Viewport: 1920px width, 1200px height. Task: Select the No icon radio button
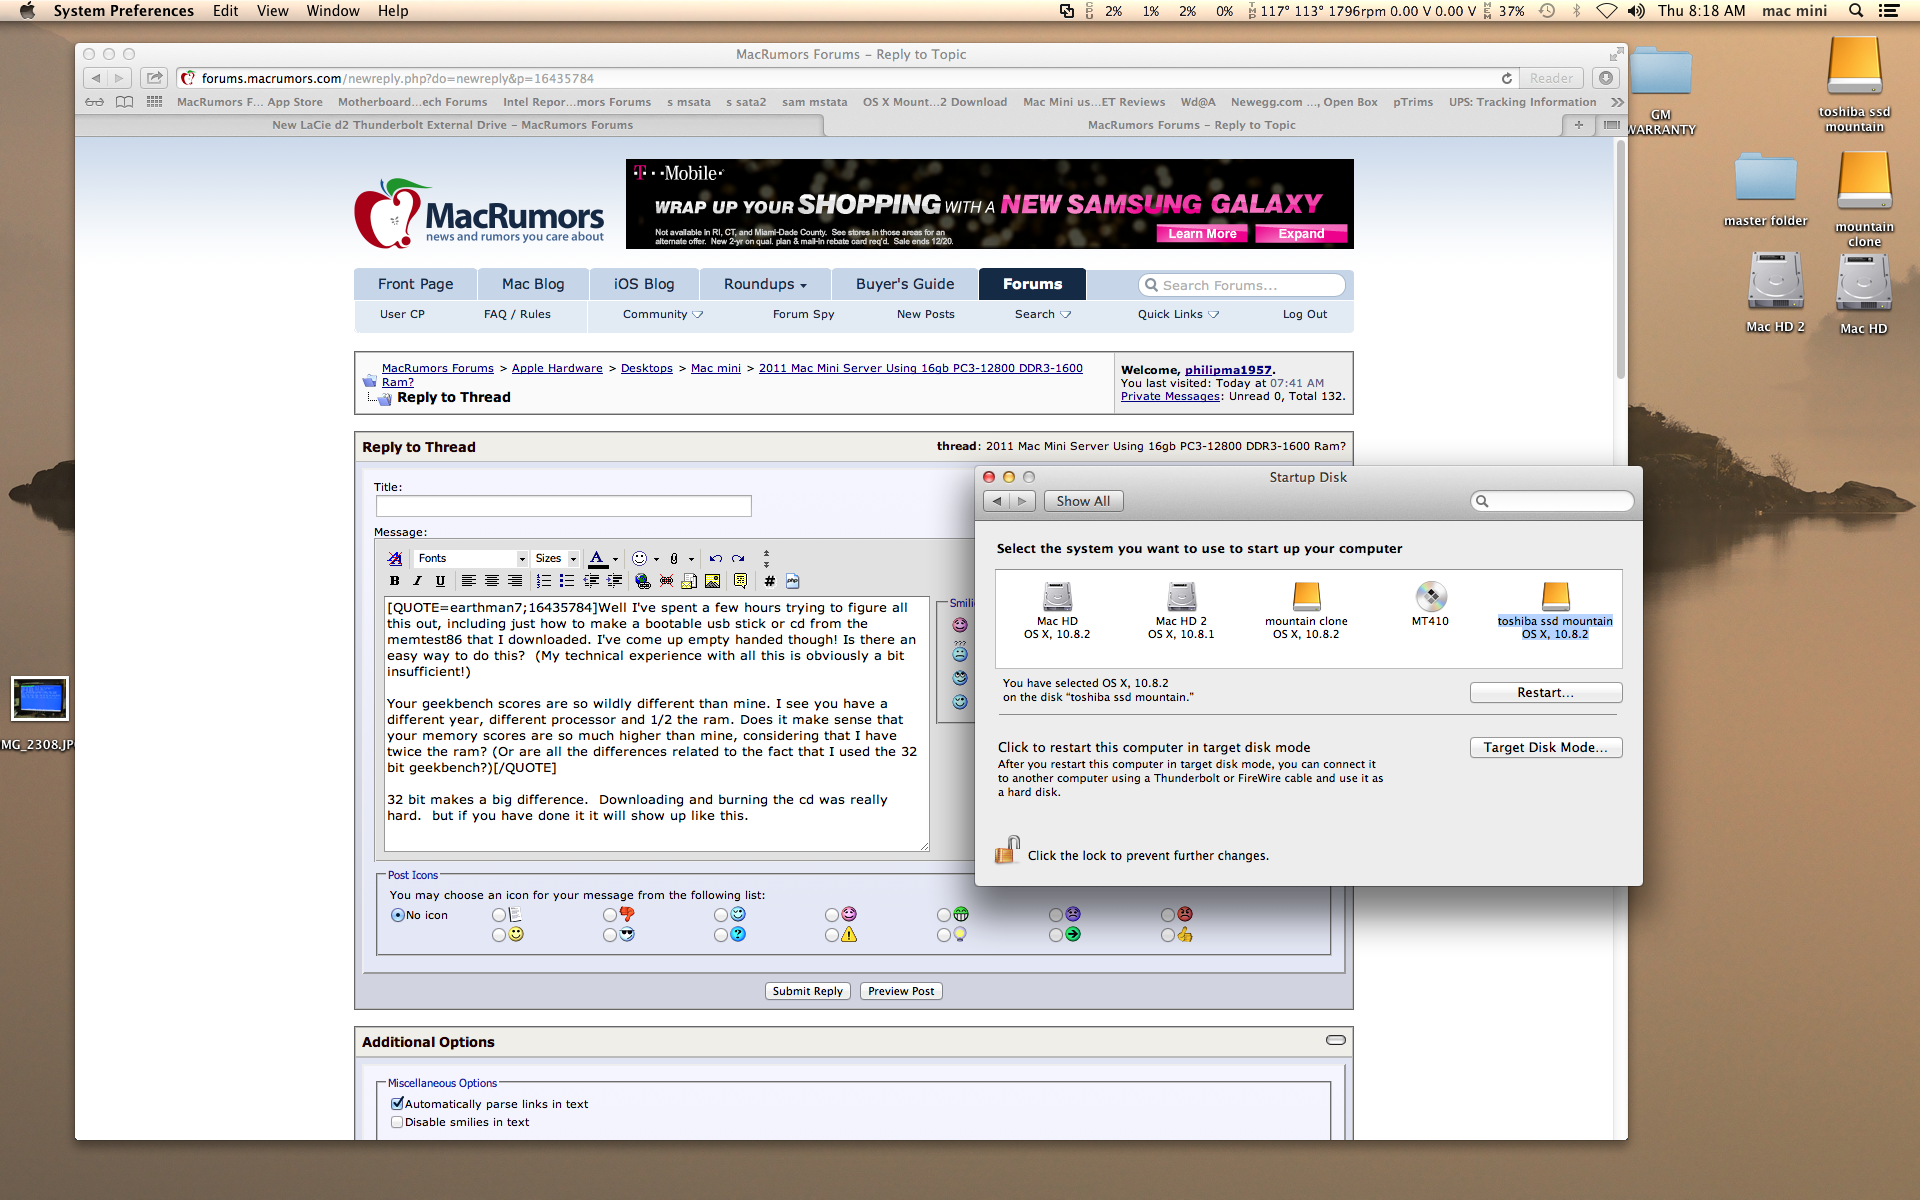tap(398, 916)
